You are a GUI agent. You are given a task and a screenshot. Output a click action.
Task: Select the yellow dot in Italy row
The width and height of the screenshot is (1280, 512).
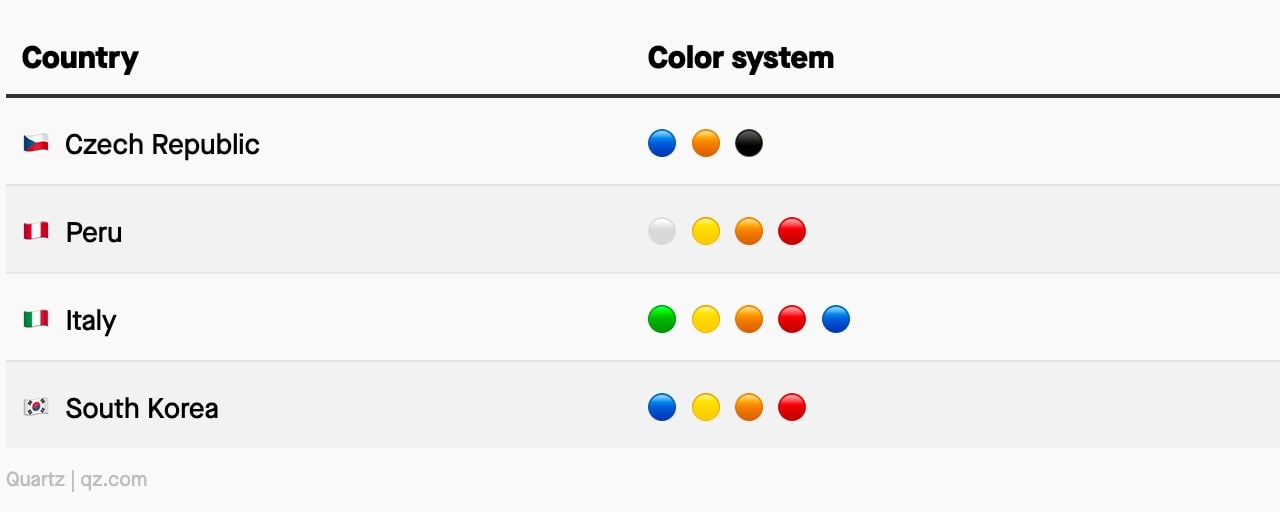coord(706,319)
